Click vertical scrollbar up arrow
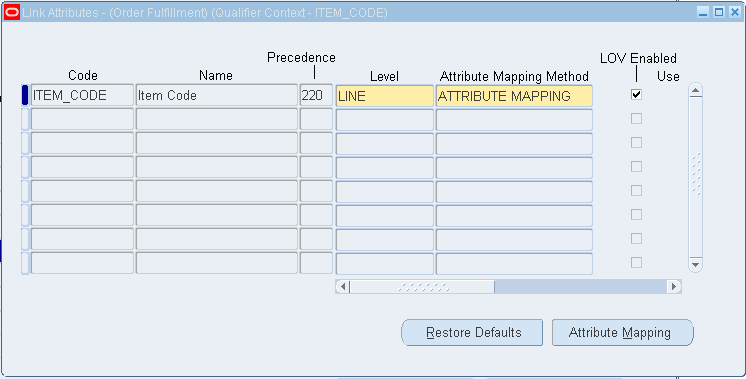Viewport: 746px width, 379px height. coord(696,90)
